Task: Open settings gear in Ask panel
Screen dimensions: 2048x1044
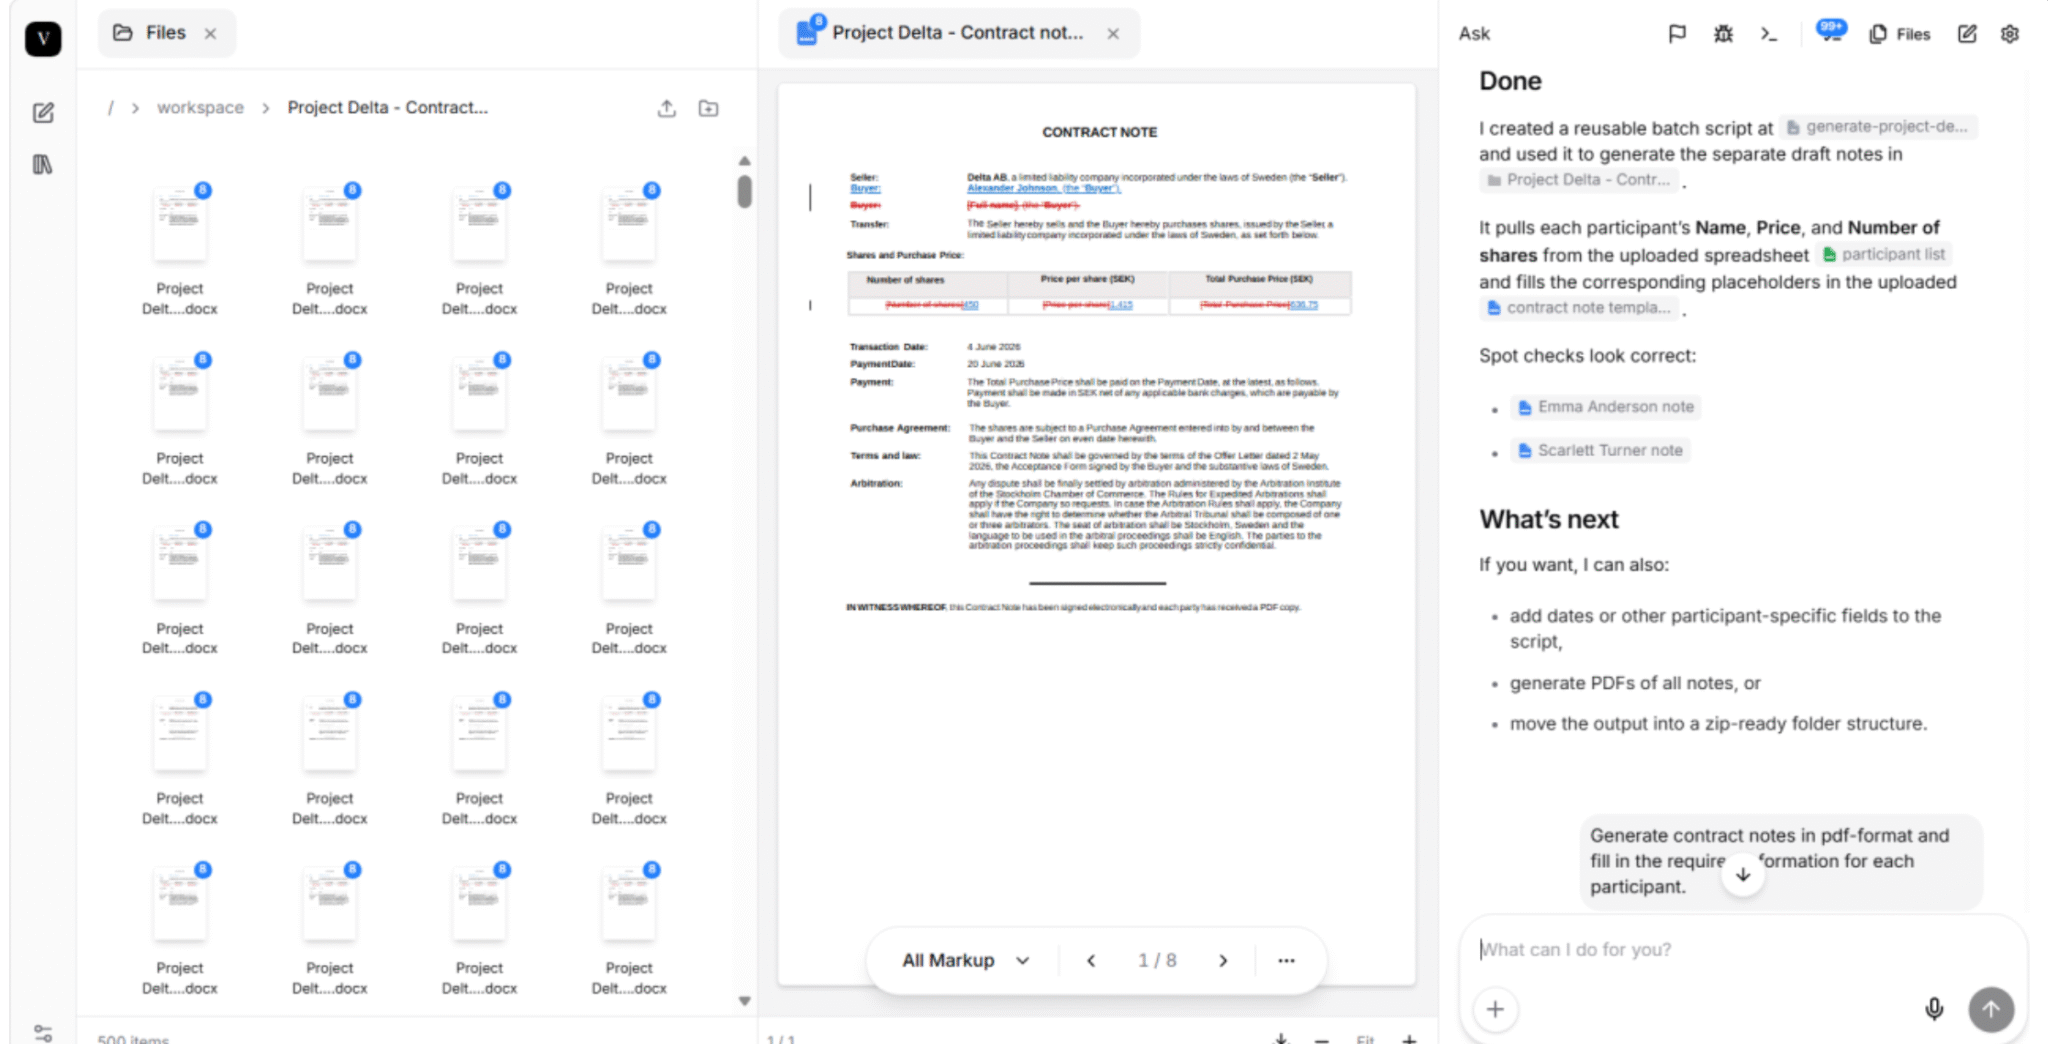Action: (2009, 34)
